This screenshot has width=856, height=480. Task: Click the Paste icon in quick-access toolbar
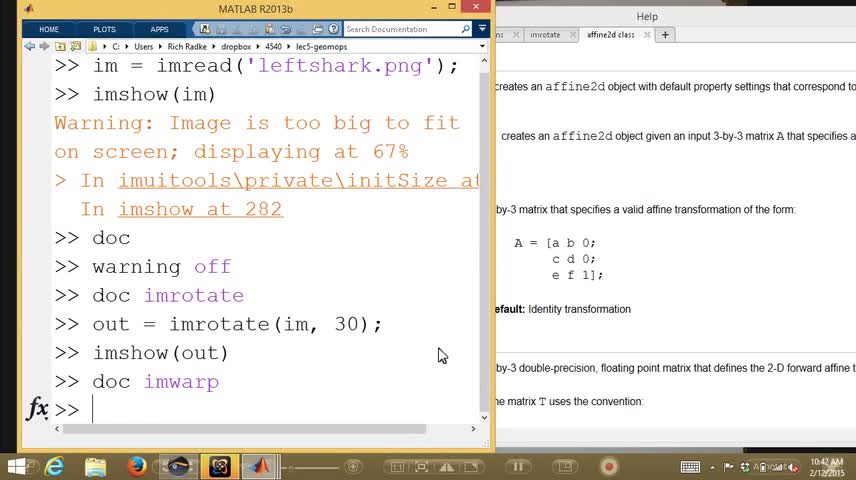point(270,29)
